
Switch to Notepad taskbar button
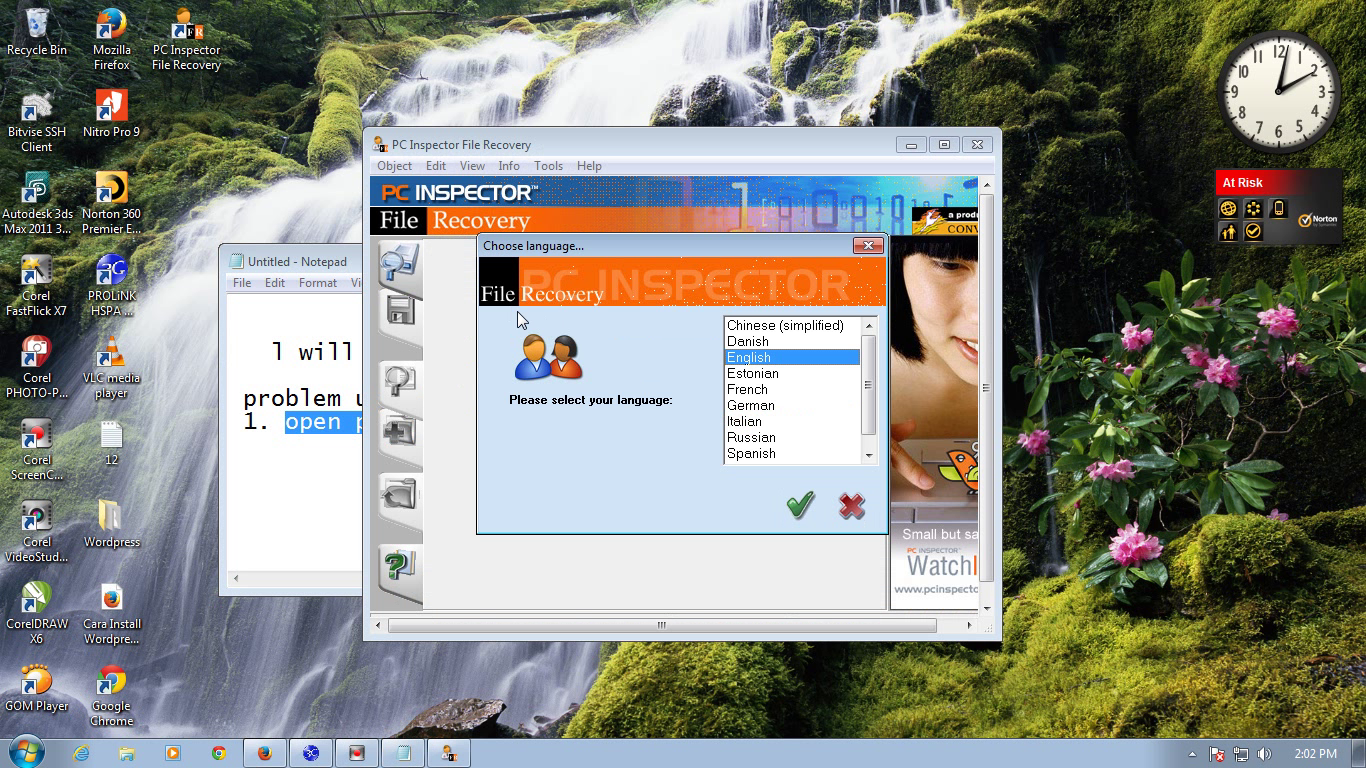pyautogui.click(x=403, y=753)
